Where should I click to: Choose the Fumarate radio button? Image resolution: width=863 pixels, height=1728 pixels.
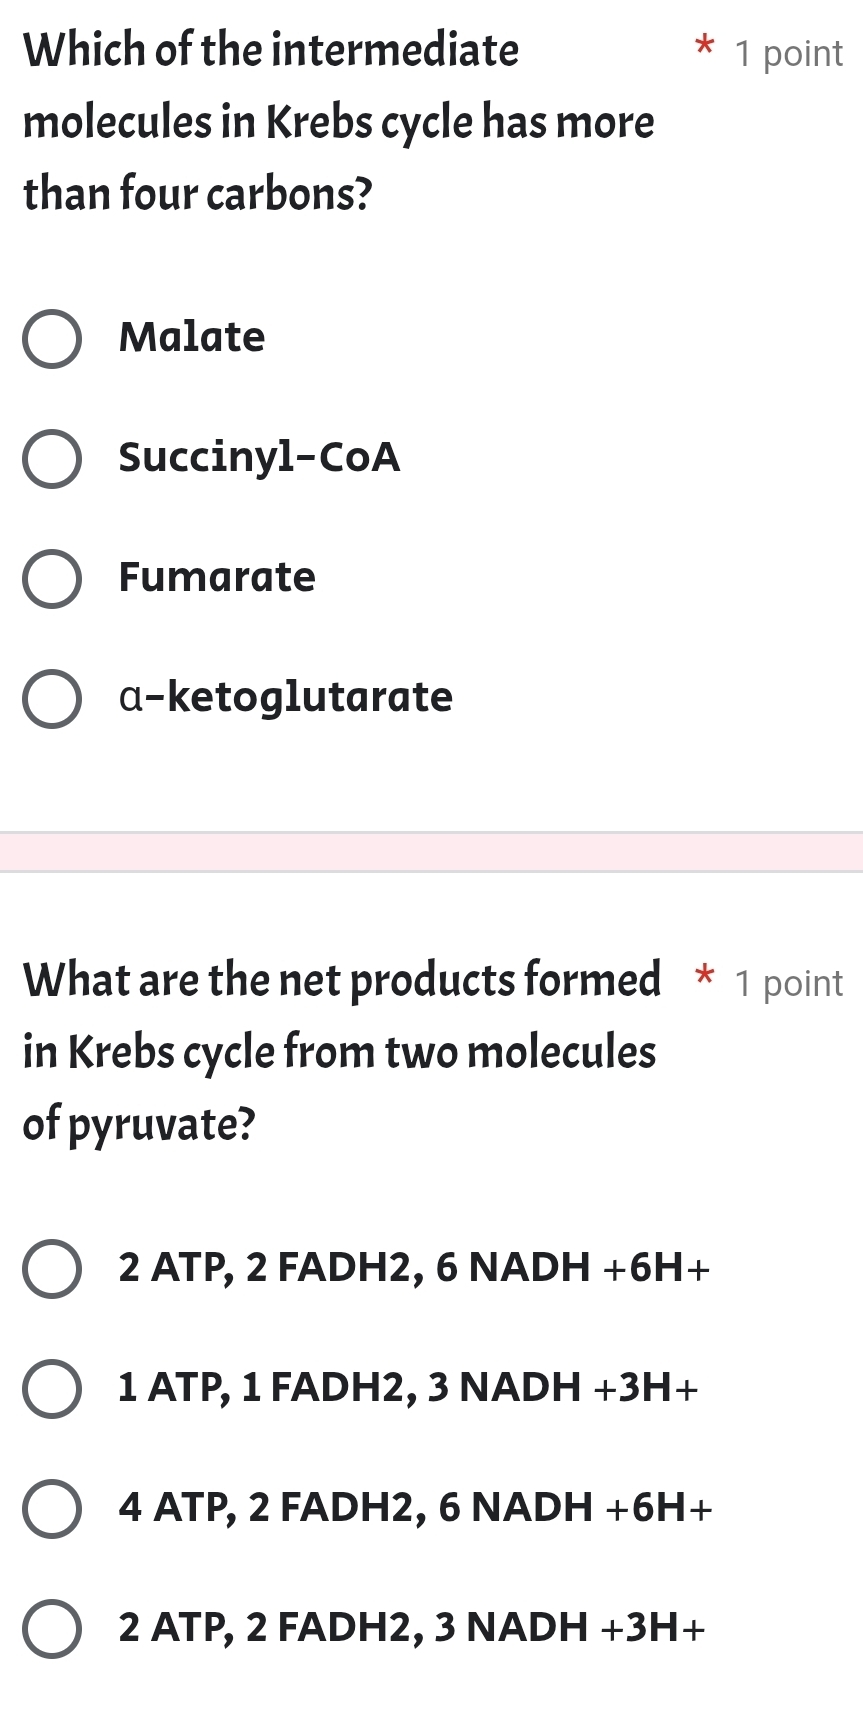(53, 579)
